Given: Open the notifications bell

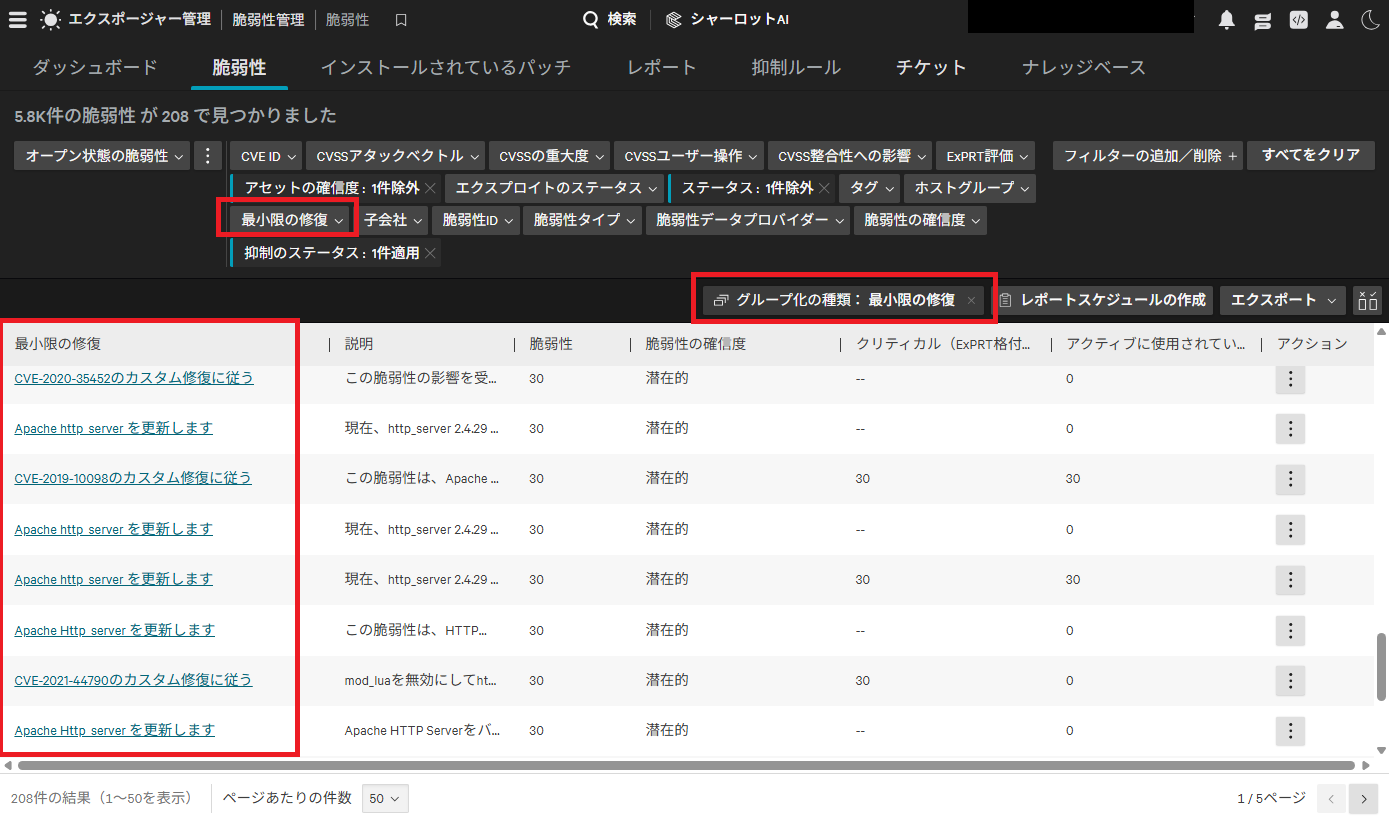Looking at the screenshot, I should [1226, 19].
